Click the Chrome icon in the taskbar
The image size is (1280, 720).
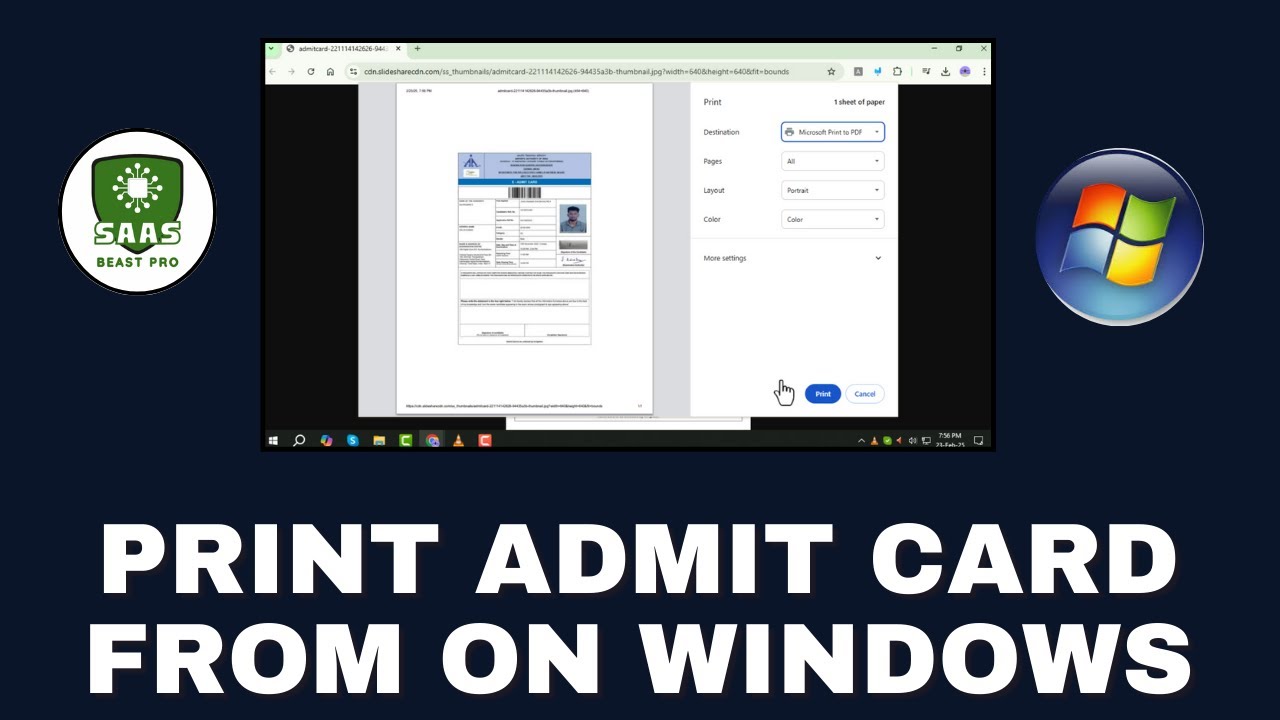click(x=432, y=440)
